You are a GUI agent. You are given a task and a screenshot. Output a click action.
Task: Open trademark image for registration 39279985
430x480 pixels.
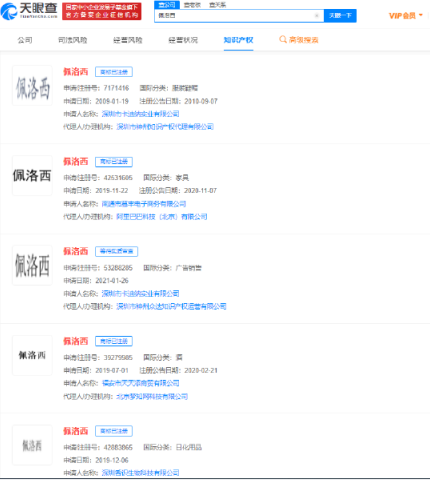click(32, 355)
